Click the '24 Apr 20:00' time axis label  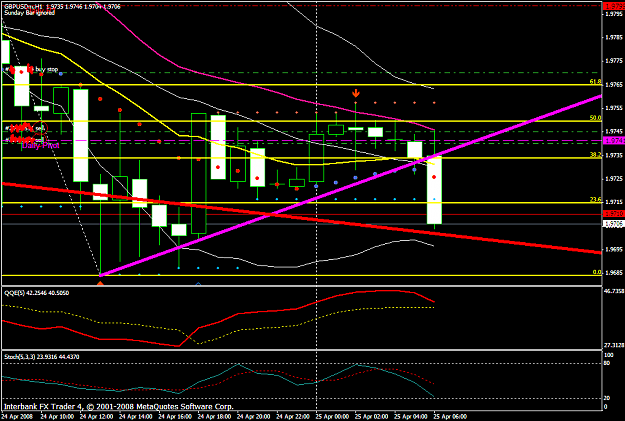(x=254, y=417)
